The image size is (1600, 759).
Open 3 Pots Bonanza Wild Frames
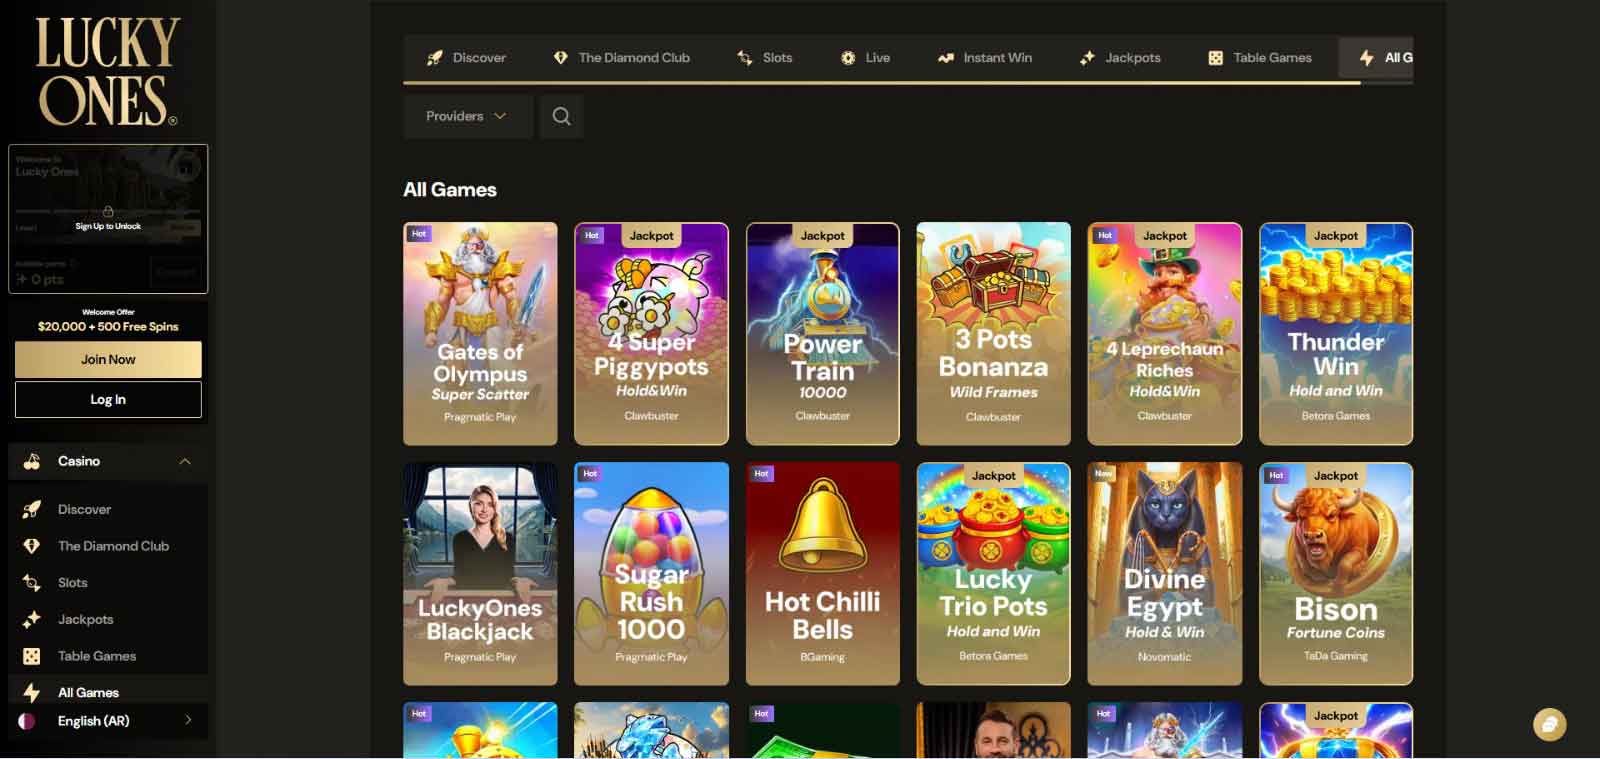(993, 334)
